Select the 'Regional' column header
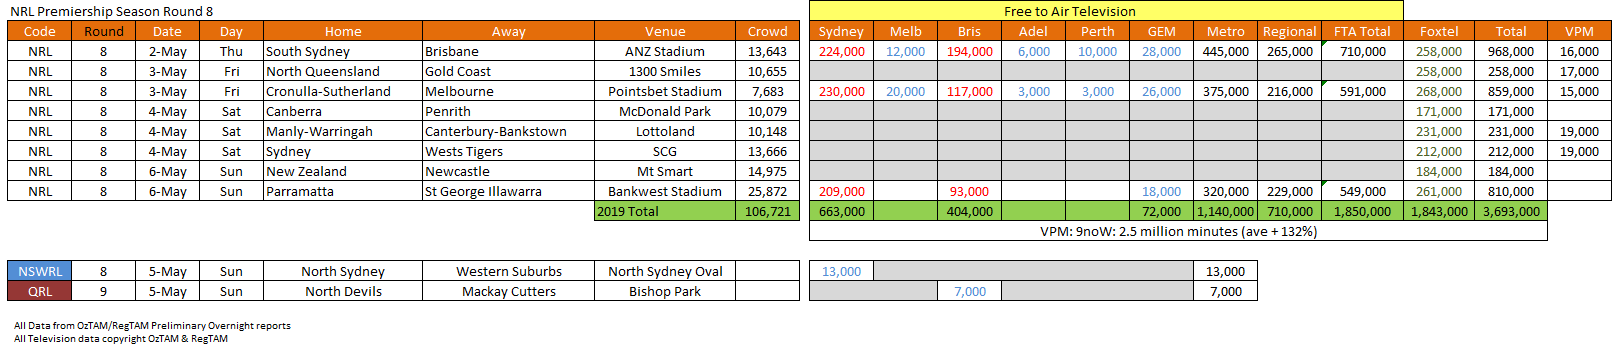 tap(1290, 31)
